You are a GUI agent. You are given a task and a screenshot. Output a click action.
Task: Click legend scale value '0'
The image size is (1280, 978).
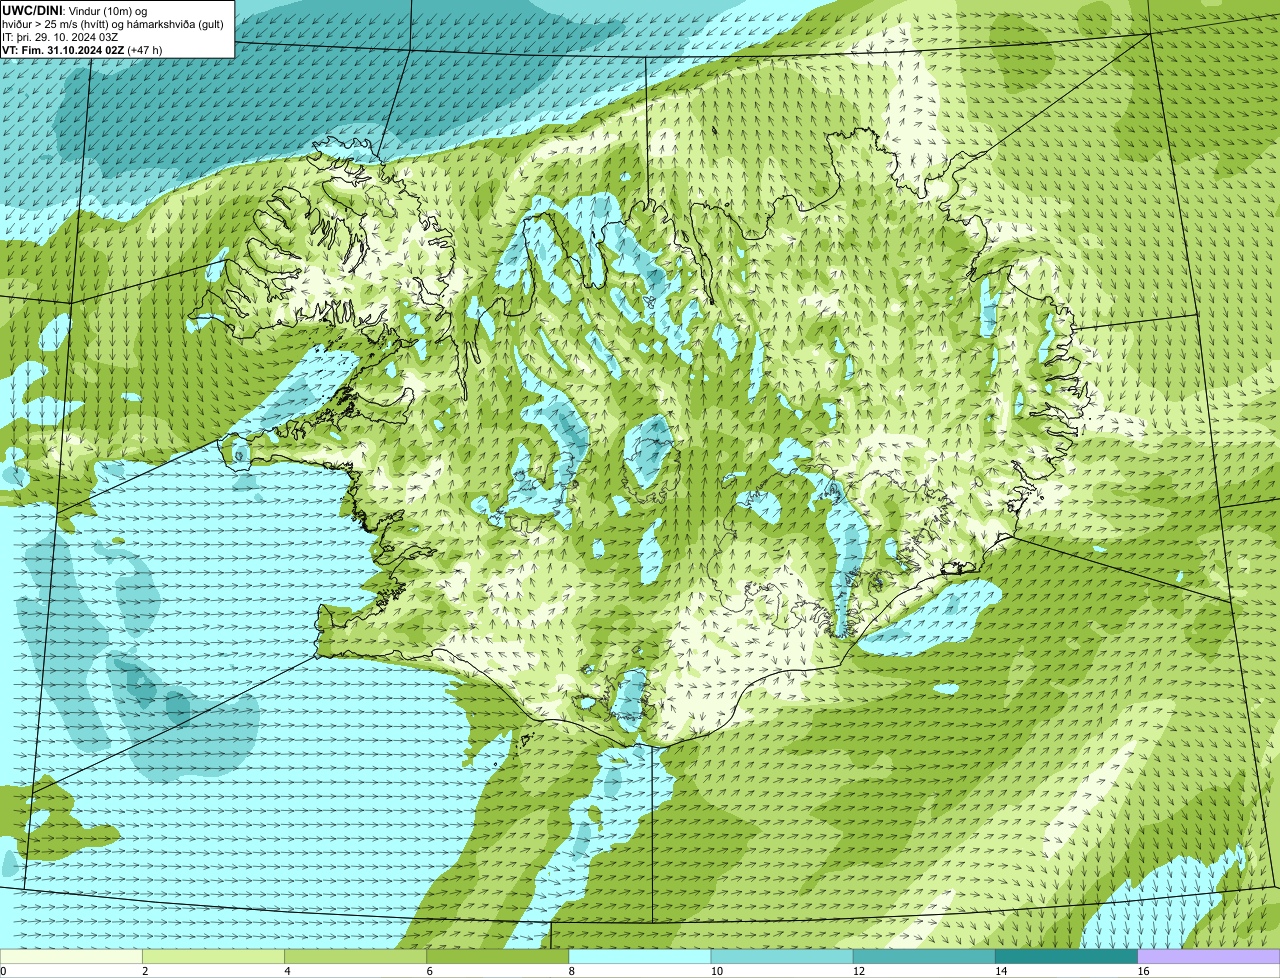[x=3, y=971]
